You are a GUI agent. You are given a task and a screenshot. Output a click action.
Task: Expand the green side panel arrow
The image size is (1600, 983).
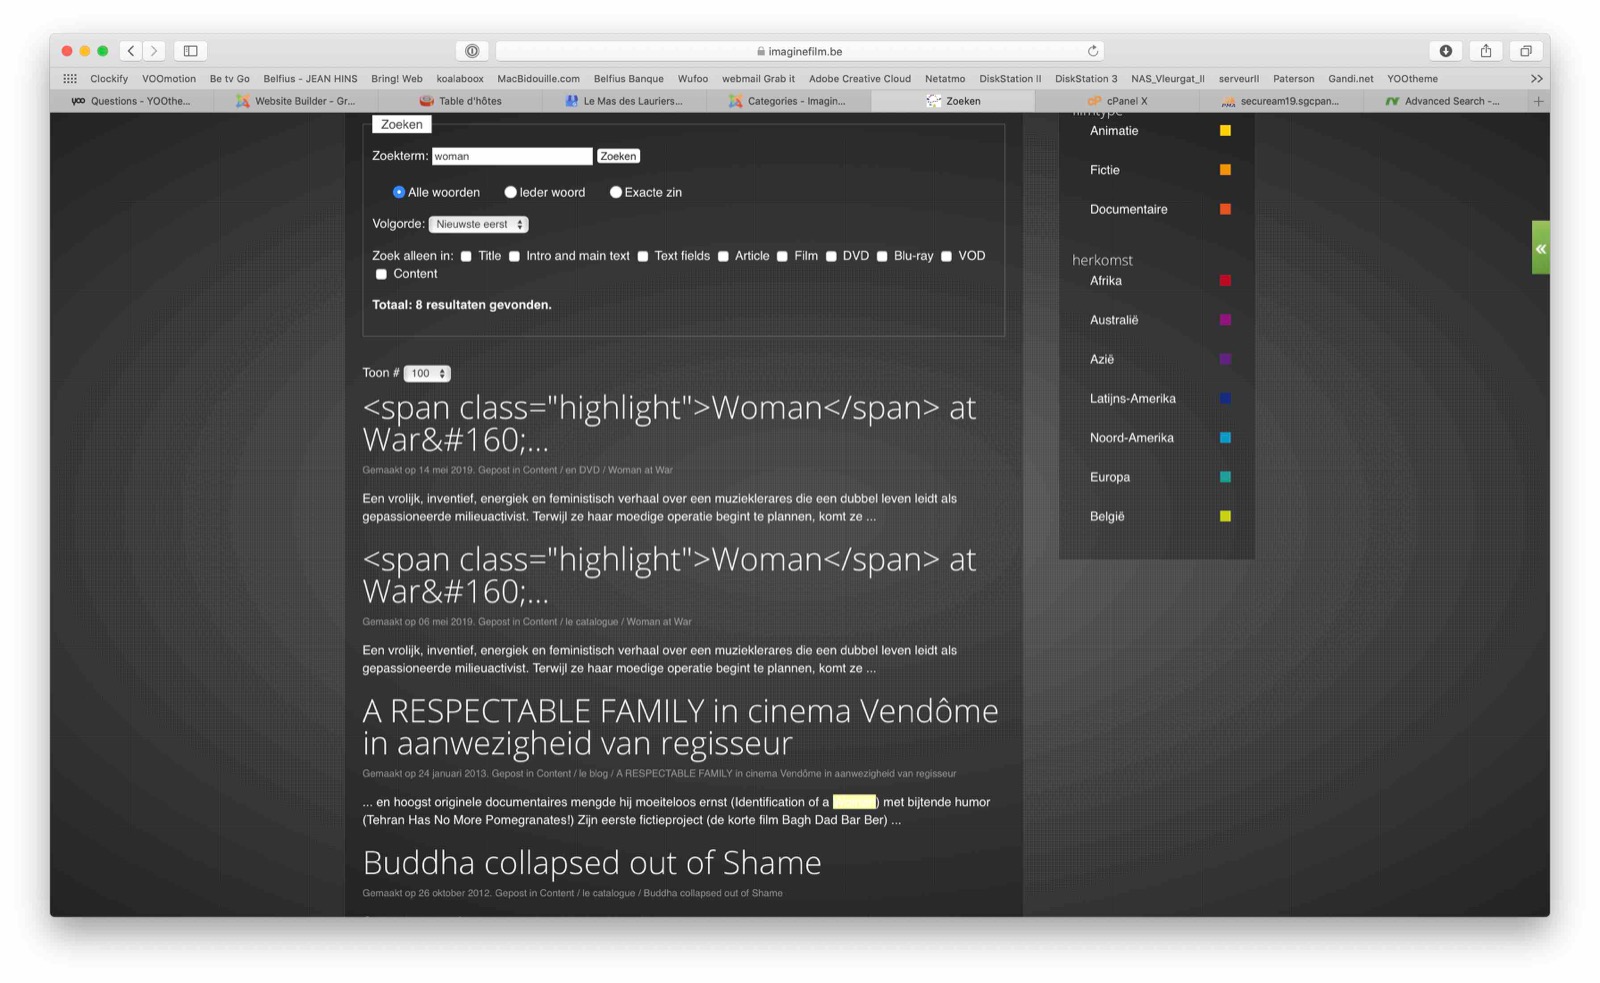coord(1540,248)
